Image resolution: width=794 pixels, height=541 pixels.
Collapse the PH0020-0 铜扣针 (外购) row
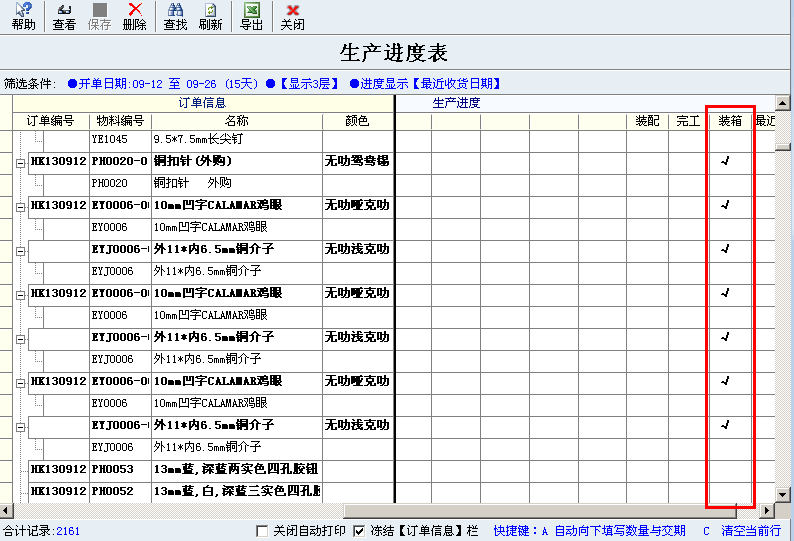[20, 163]
